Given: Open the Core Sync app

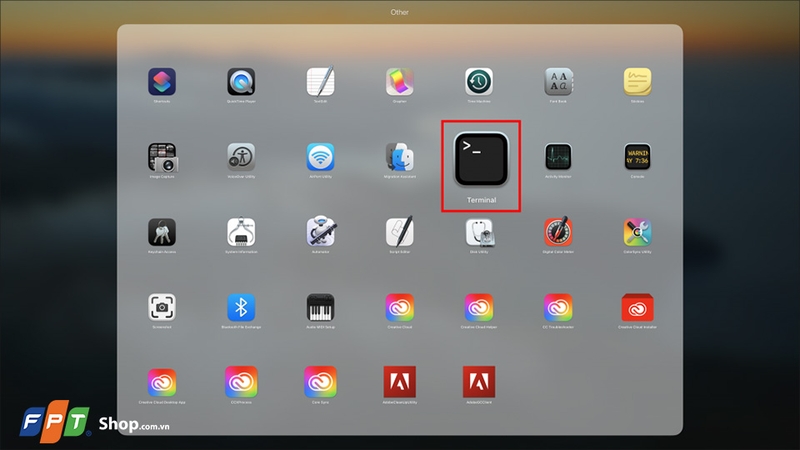Looking at the screenshot, I should tap(320, 382).
